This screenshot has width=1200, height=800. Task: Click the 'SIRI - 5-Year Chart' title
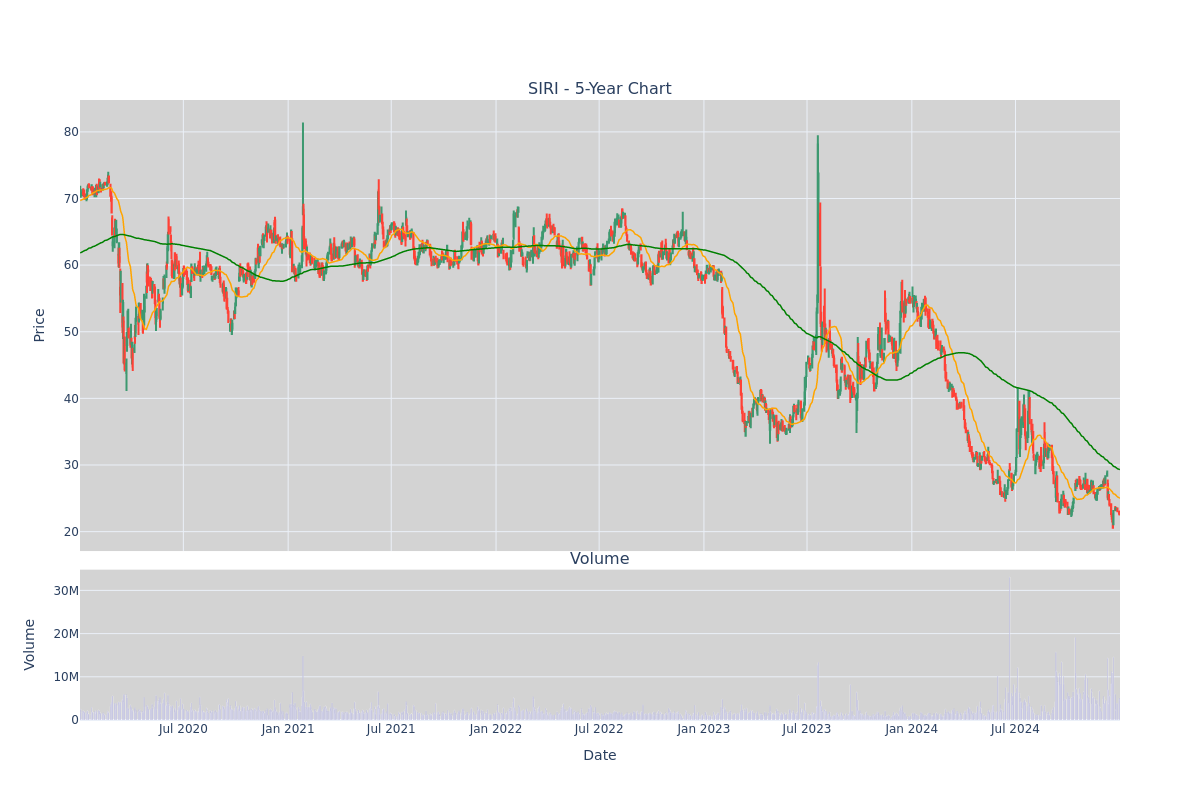click(x=600, y=89)
